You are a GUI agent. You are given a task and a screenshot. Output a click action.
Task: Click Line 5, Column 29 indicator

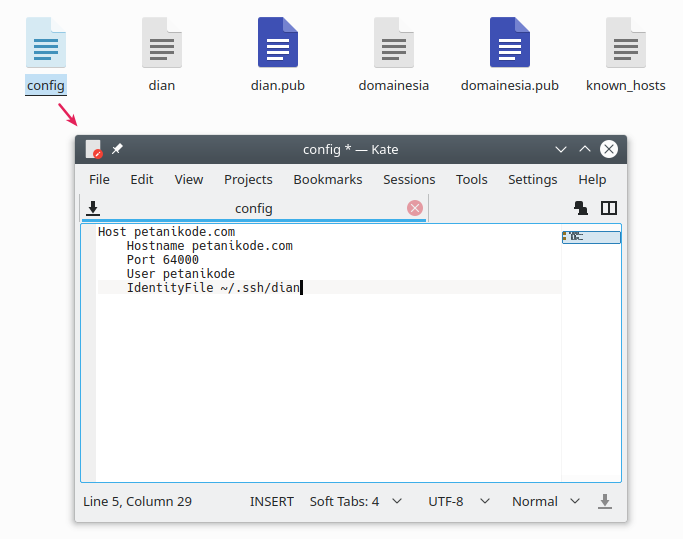137,501
